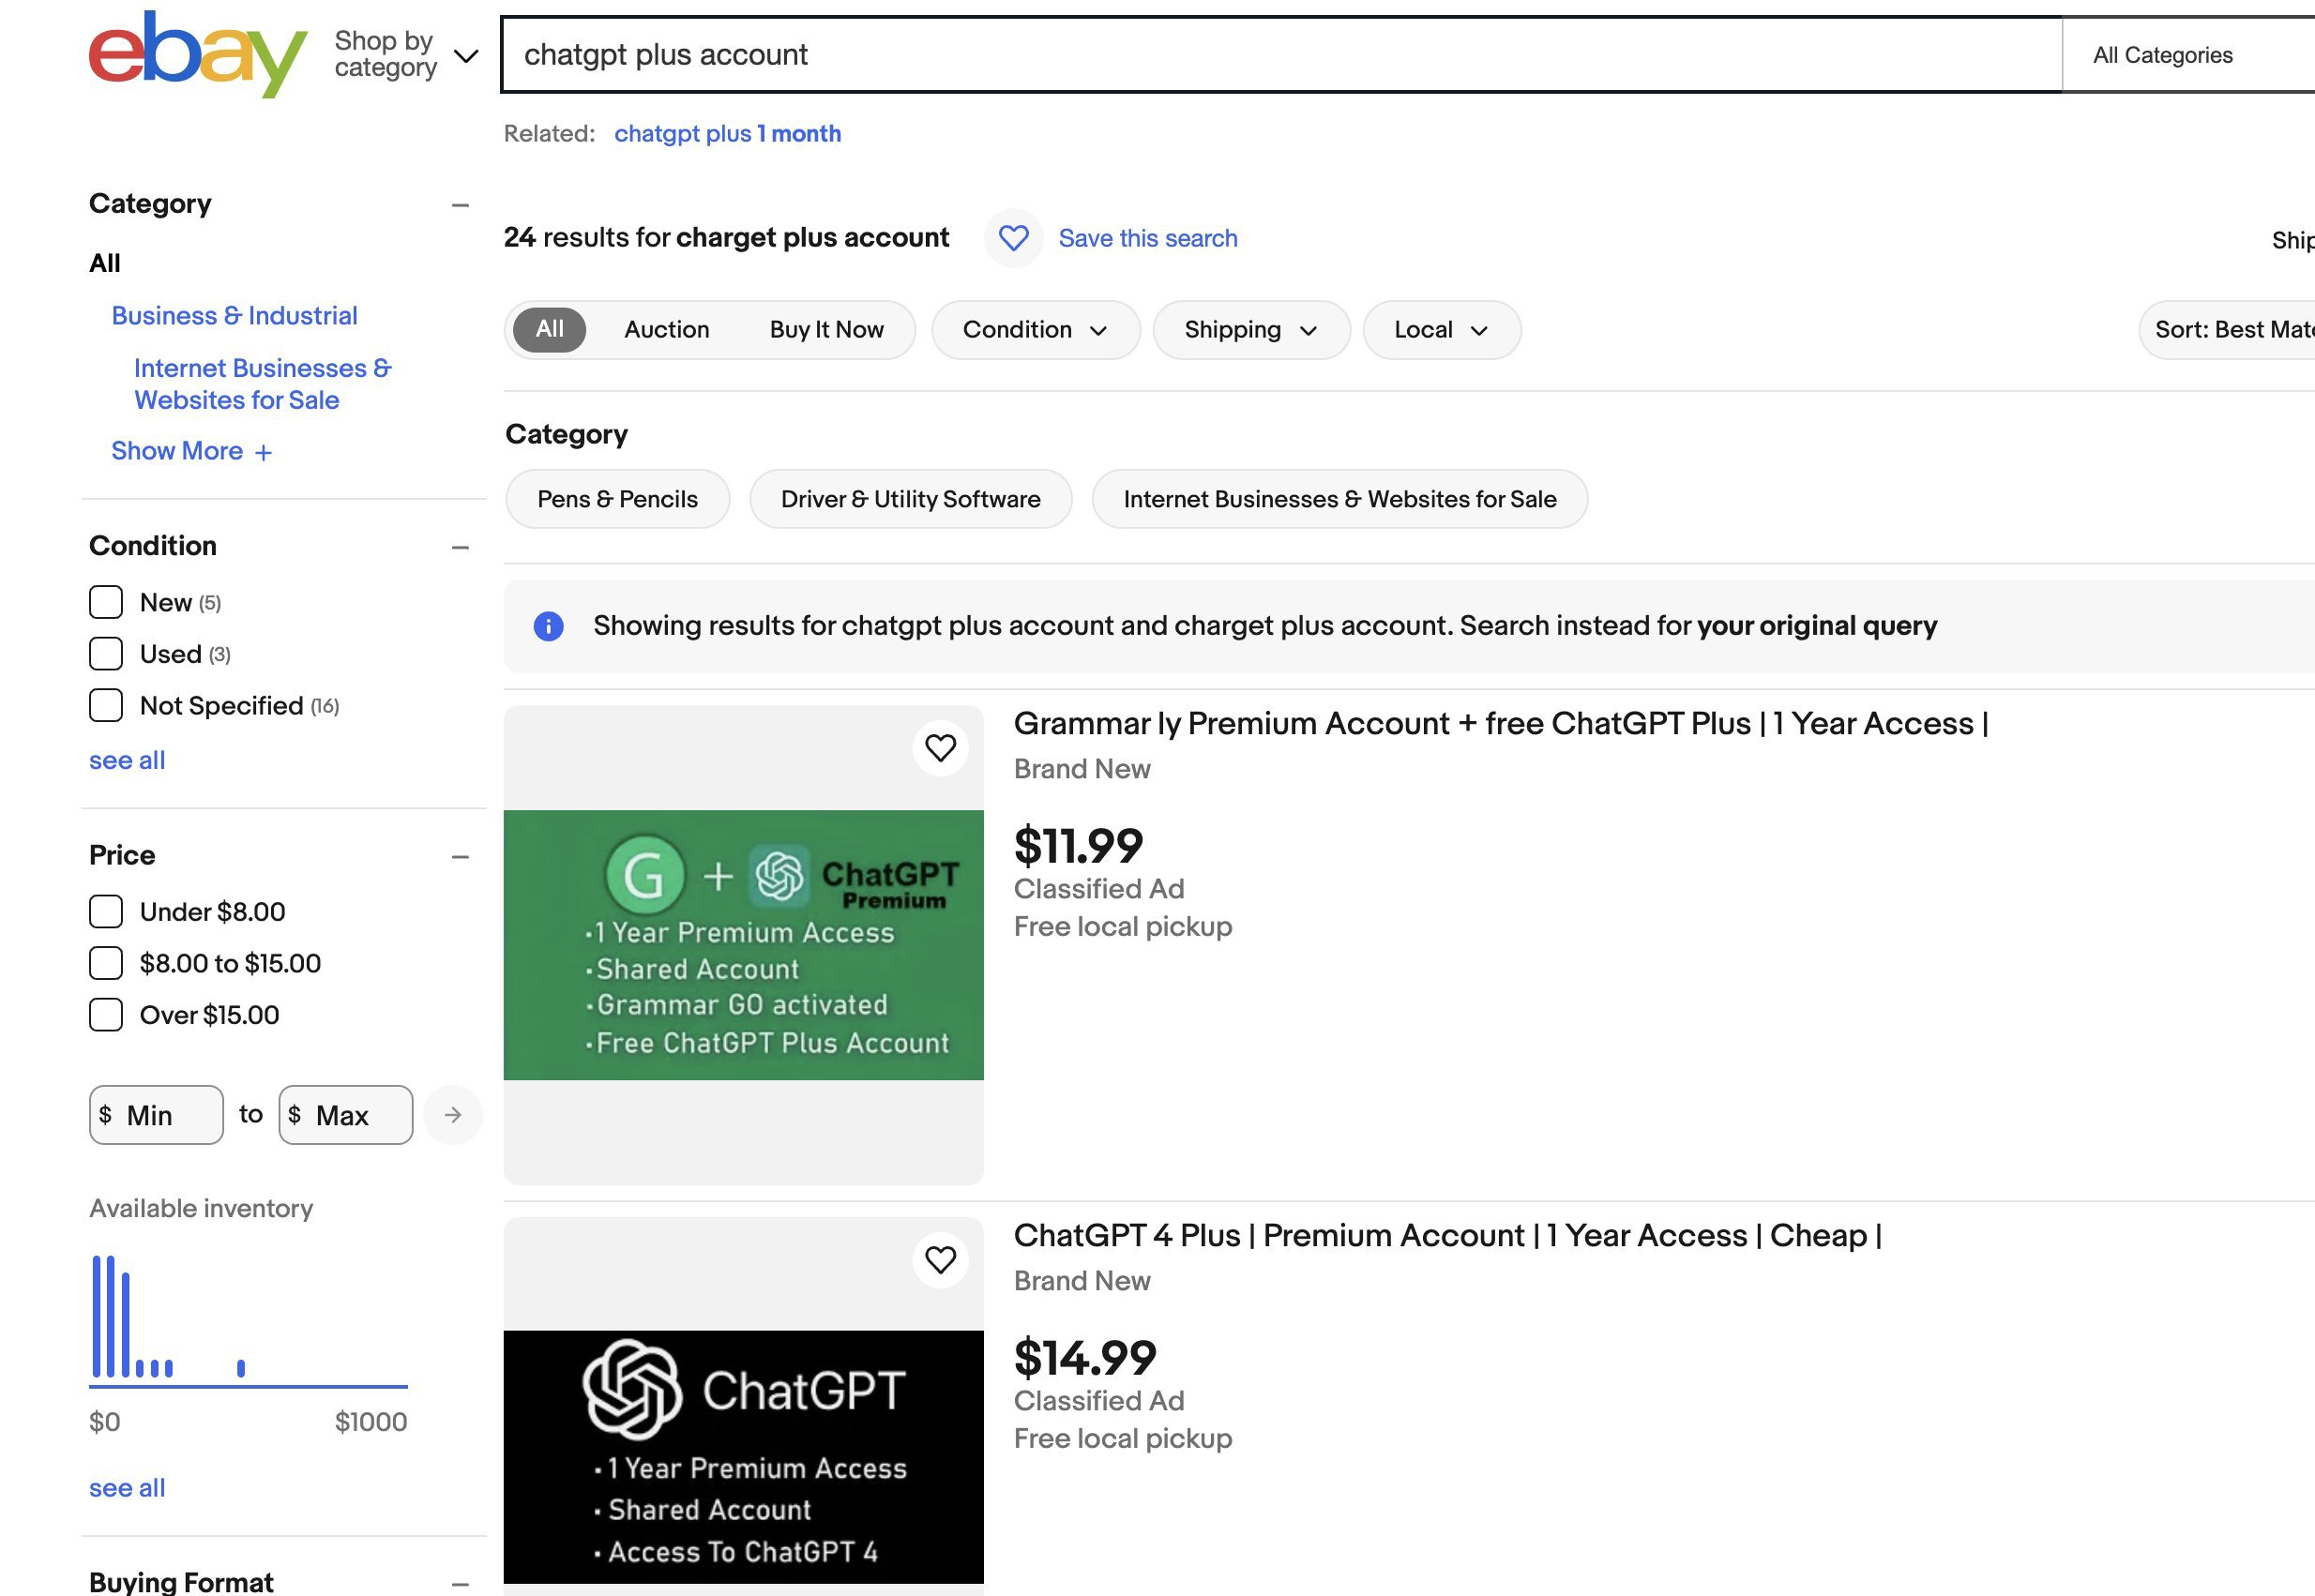Add the Grammarly Premium listing to watchlist
Viewport: 2315px width, 1596px height.
pyautogui.click(x=940, y=748)
